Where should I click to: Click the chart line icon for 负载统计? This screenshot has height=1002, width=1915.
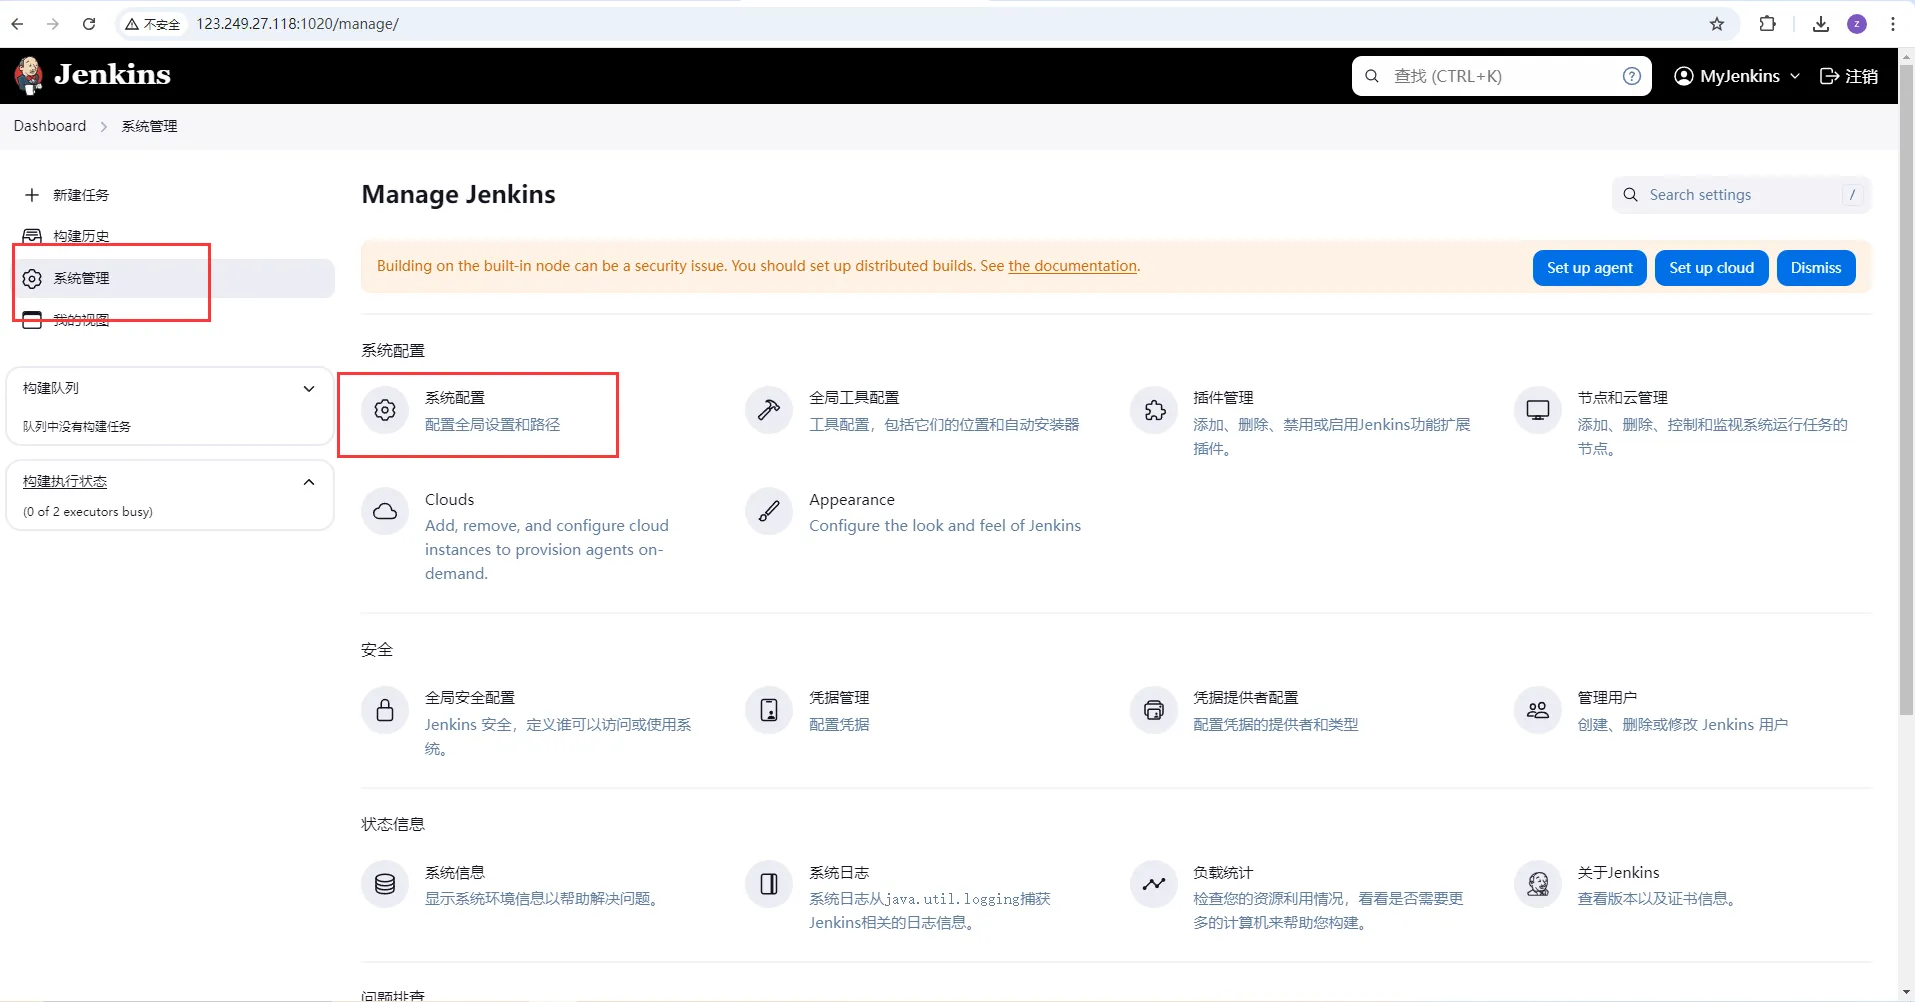coord(1154,884)
